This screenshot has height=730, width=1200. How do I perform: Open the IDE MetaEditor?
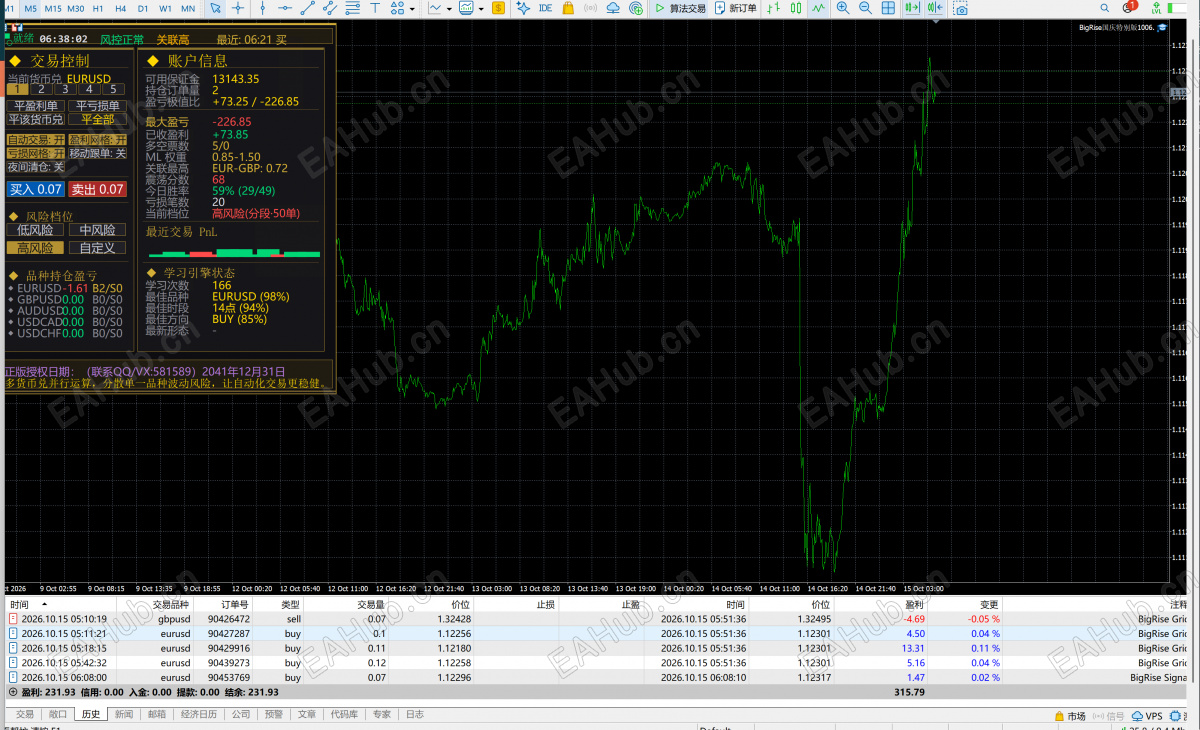click(x=545, y=8)
